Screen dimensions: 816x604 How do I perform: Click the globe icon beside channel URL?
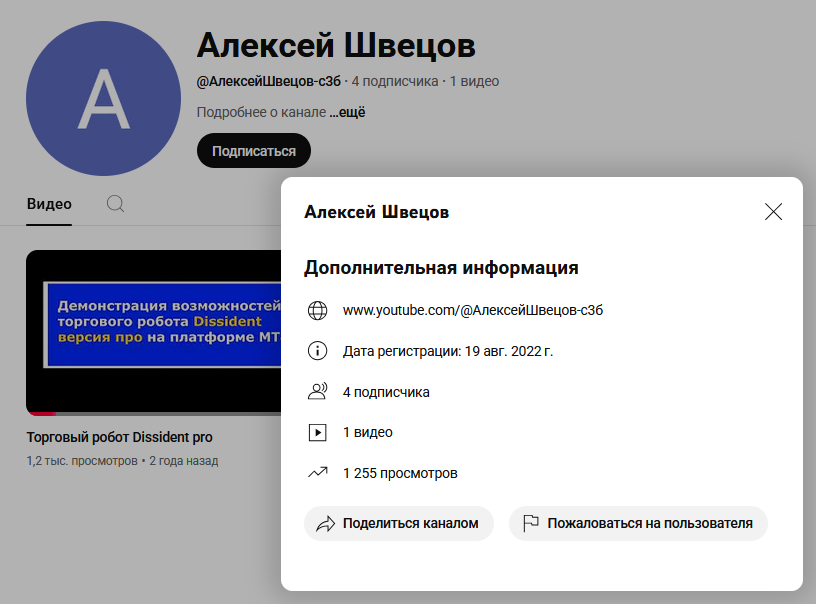point(317,311)
